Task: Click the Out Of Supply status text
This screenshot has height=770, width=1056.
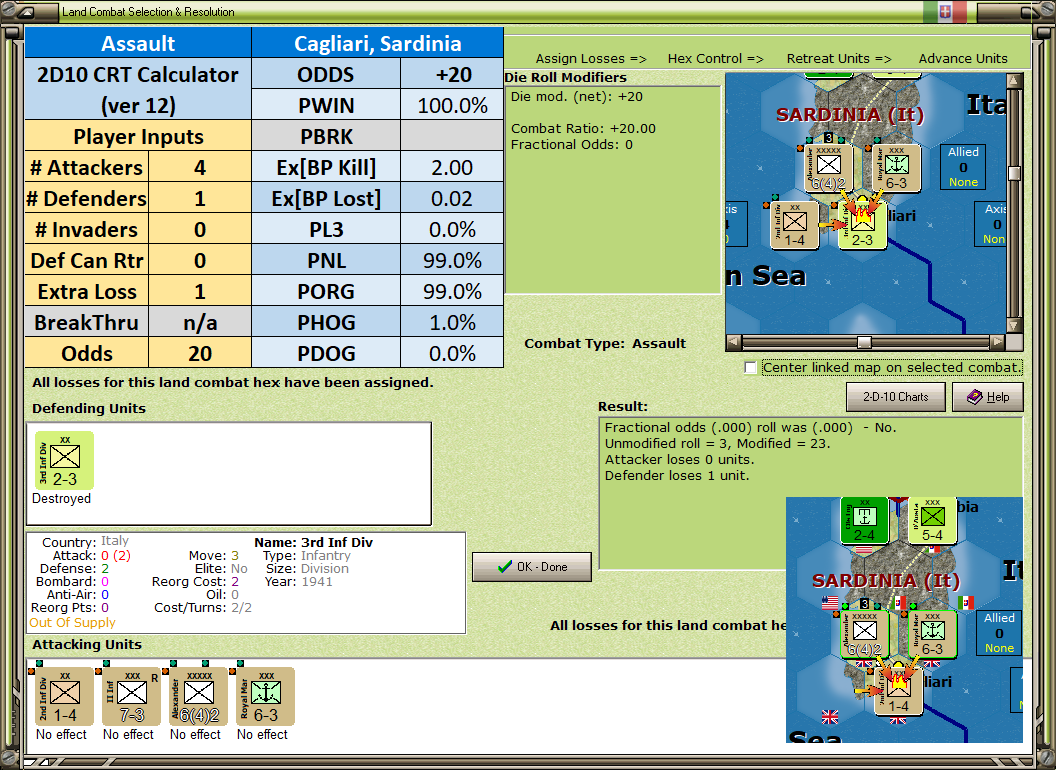Action: pyautogui.click(x=72, y=623)
